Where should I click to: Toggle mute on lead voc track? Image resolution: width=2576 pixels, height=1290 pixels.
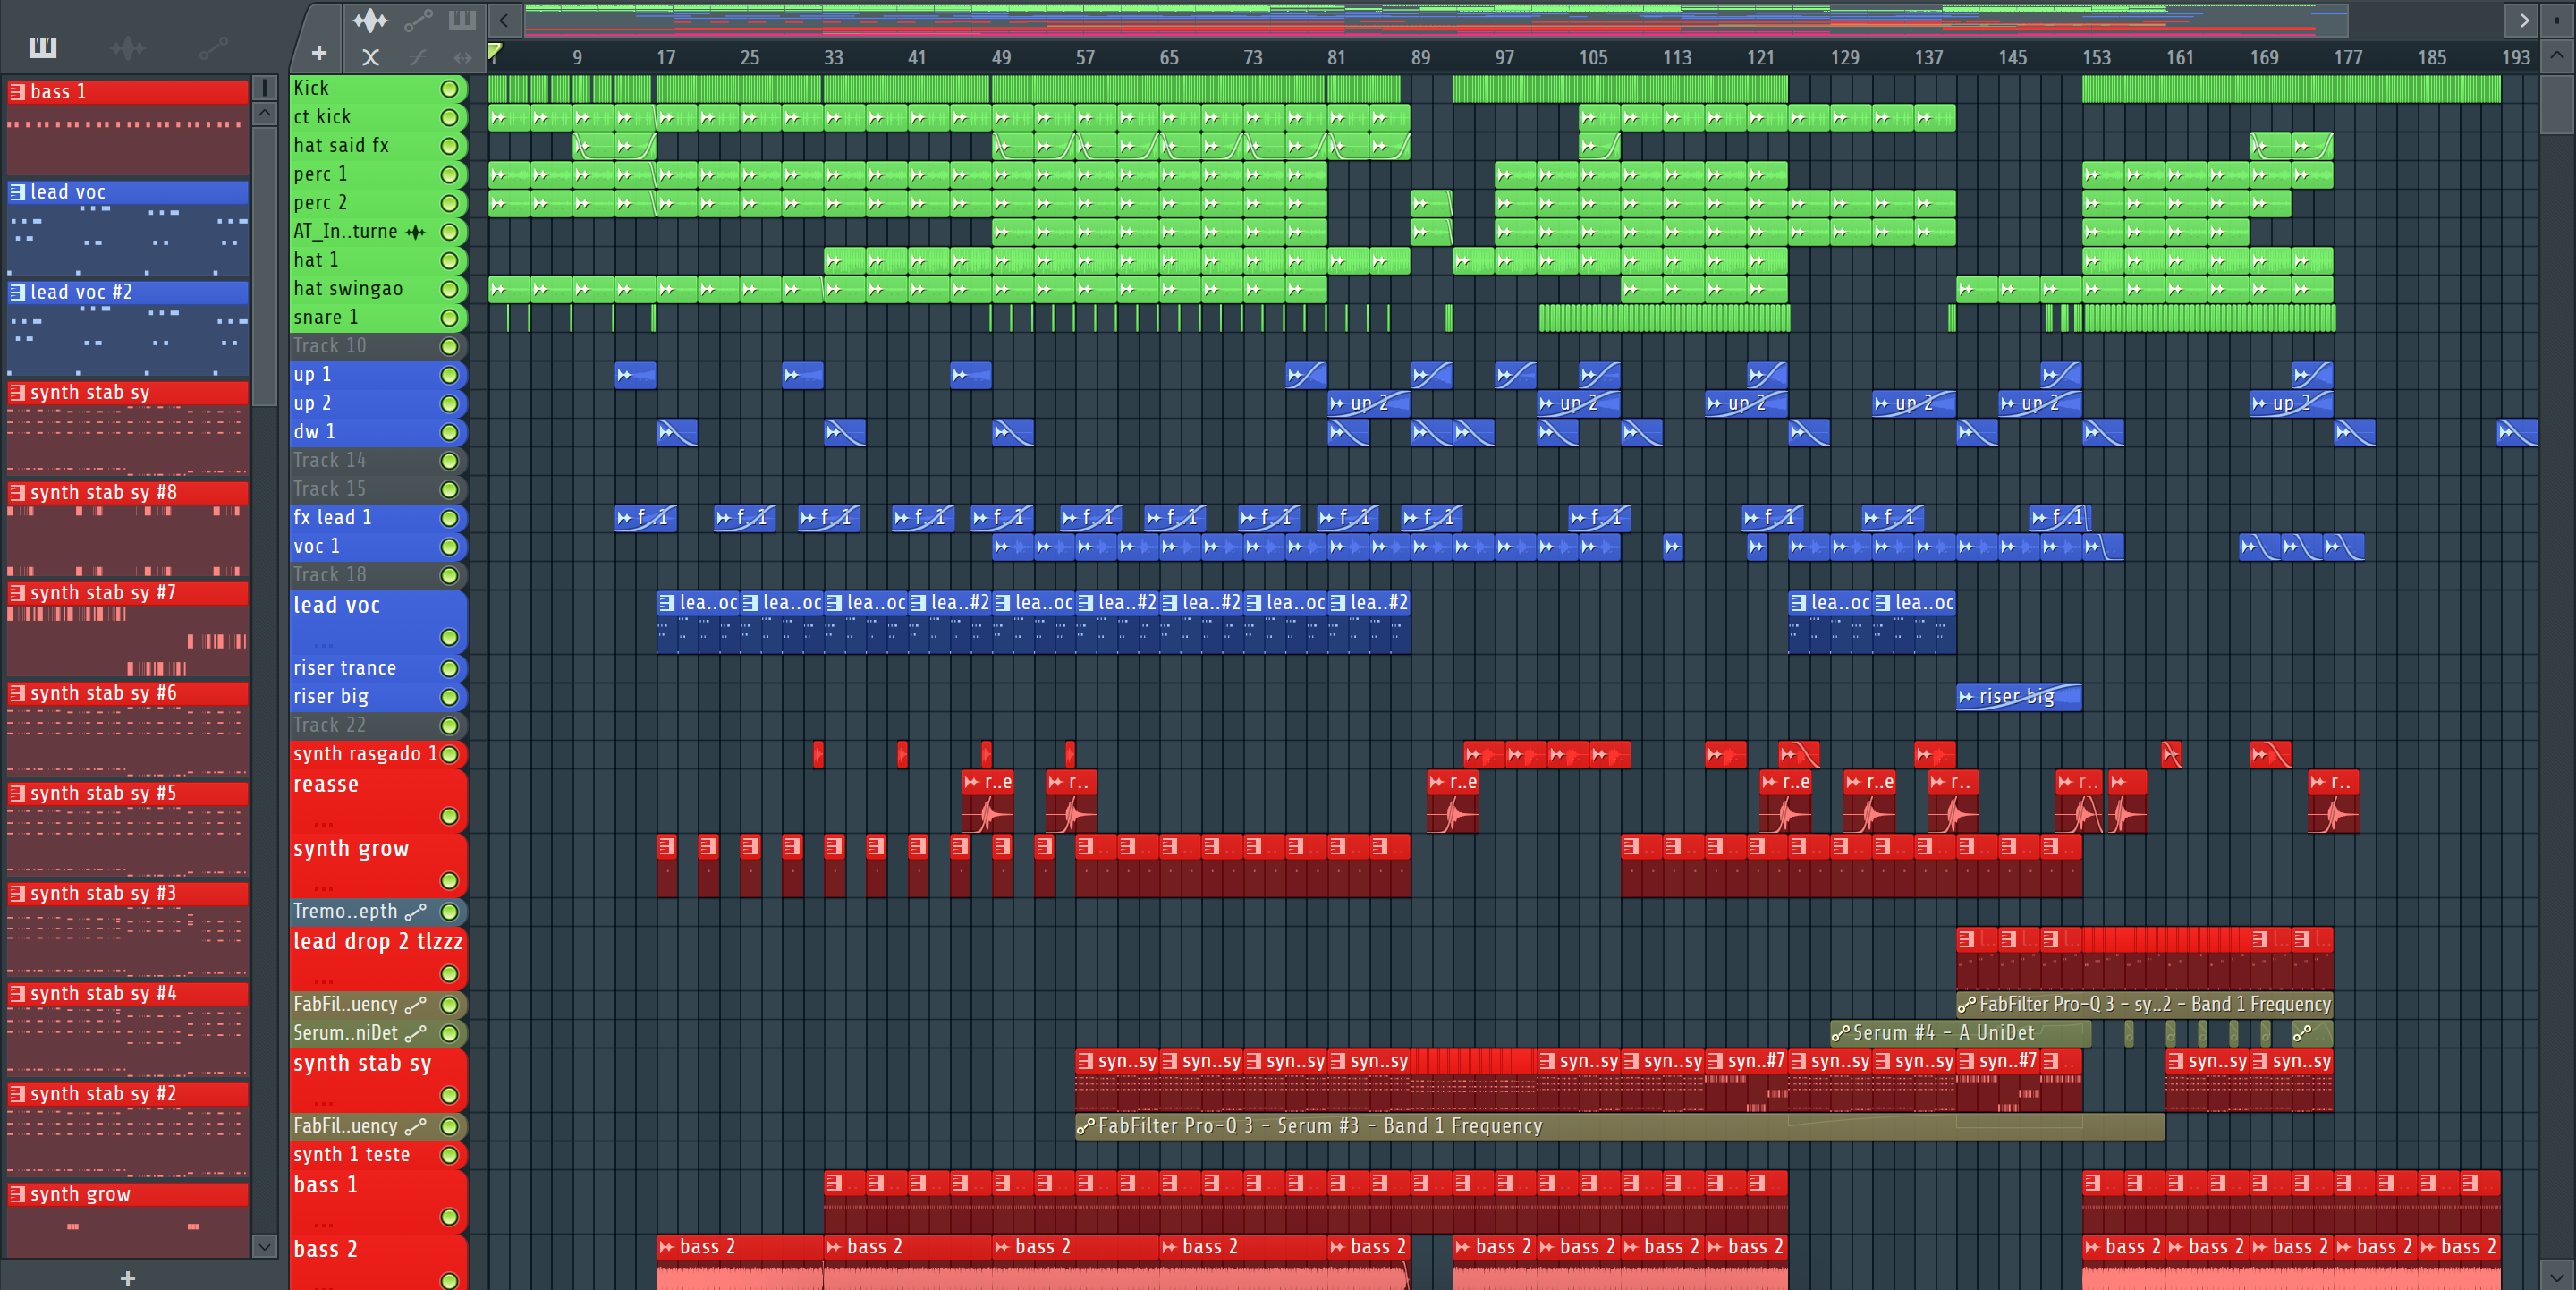[449, 637]
